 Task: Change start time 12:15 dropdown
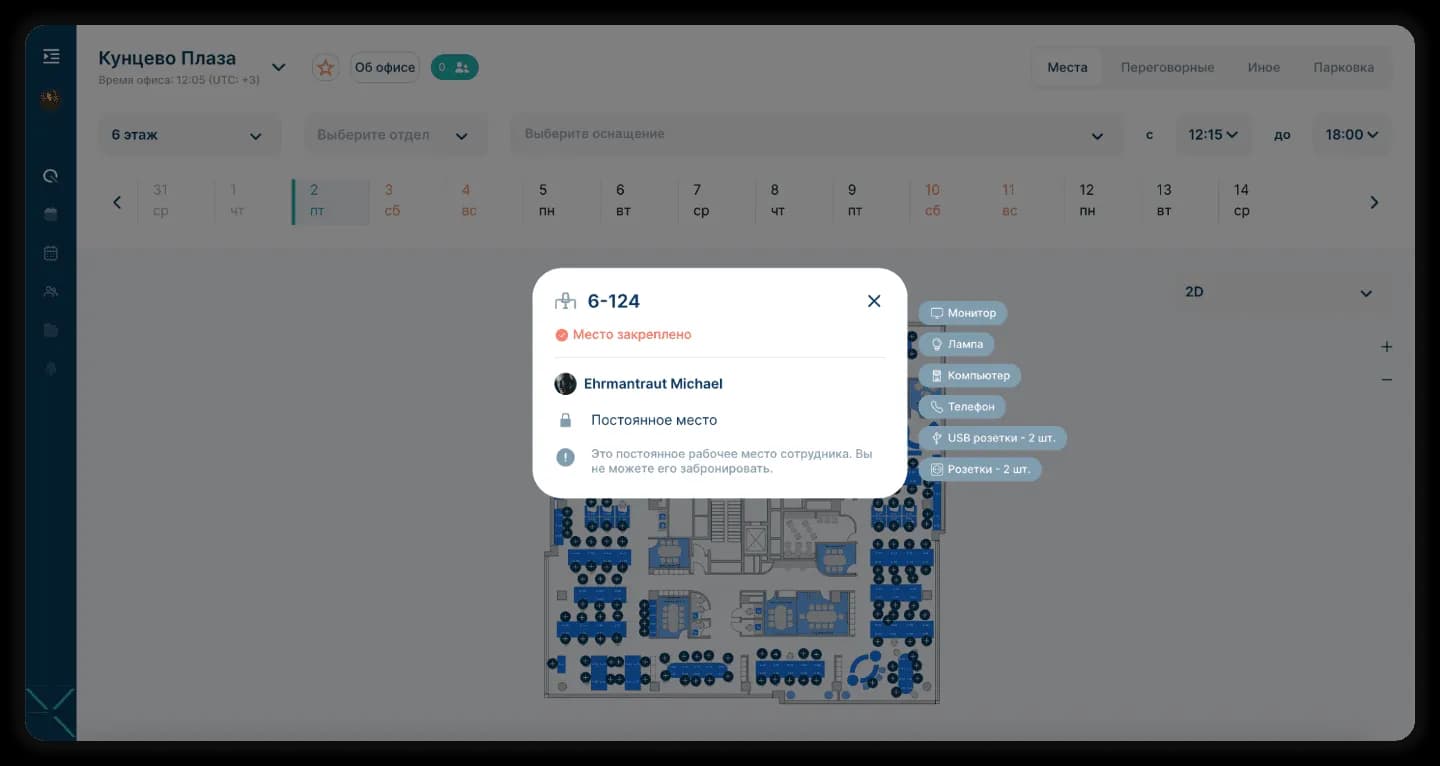click(x=1213, y=135)
